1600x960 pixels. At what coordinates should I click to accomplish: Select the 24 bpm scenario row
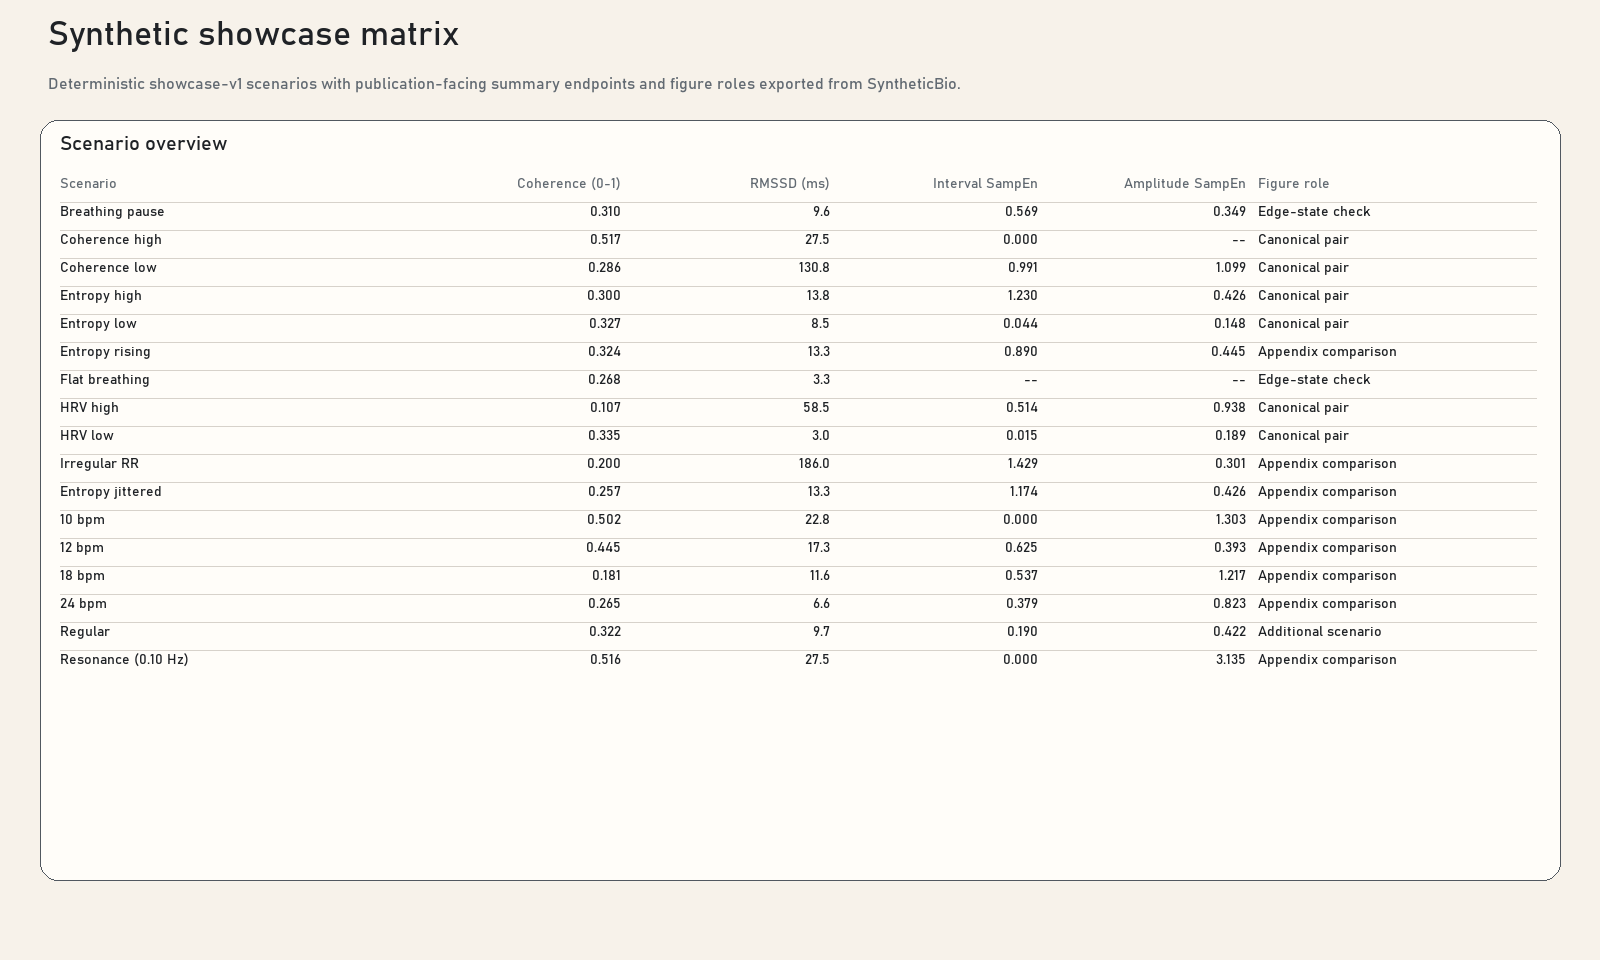[798, 604]
